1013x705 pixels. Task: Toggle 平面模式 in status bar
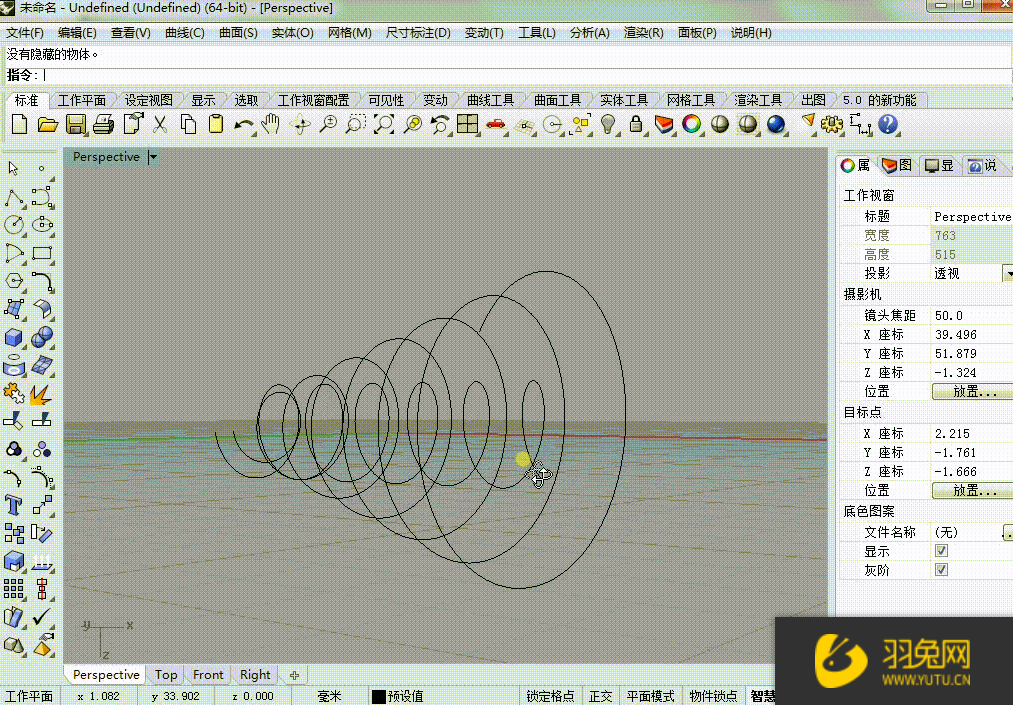point(650,696)
